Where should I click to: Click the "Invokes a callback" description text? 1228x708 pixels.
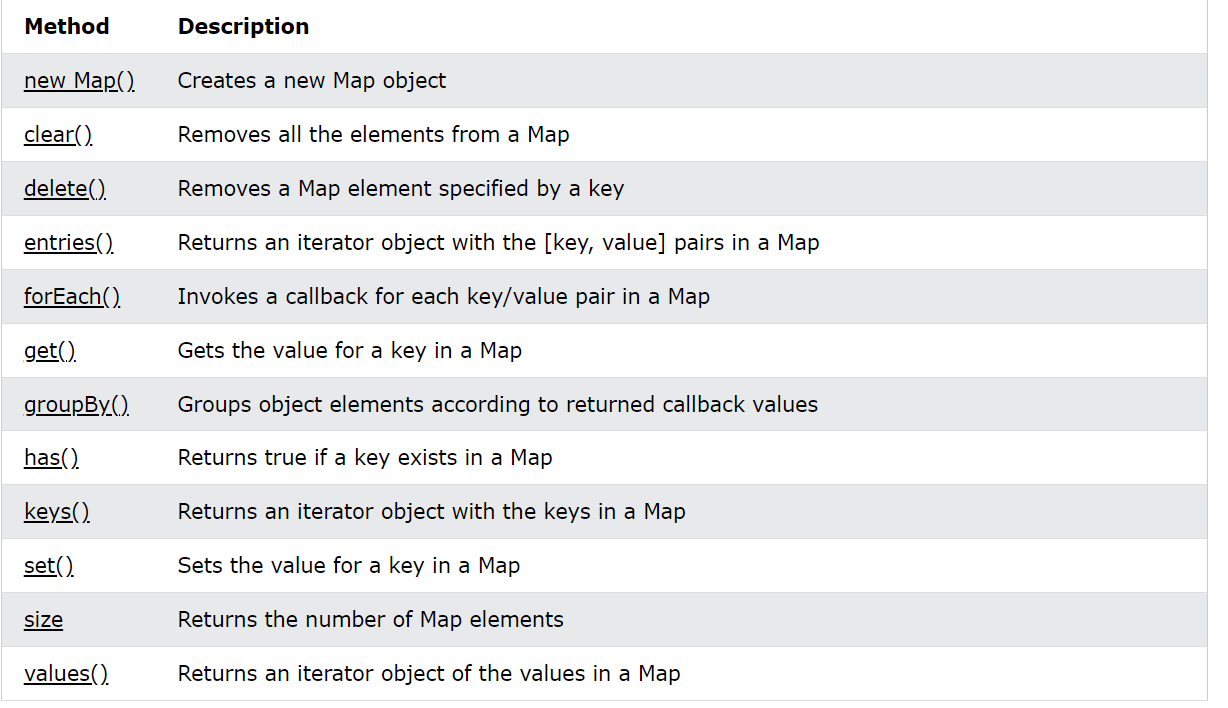coord(443,297)
